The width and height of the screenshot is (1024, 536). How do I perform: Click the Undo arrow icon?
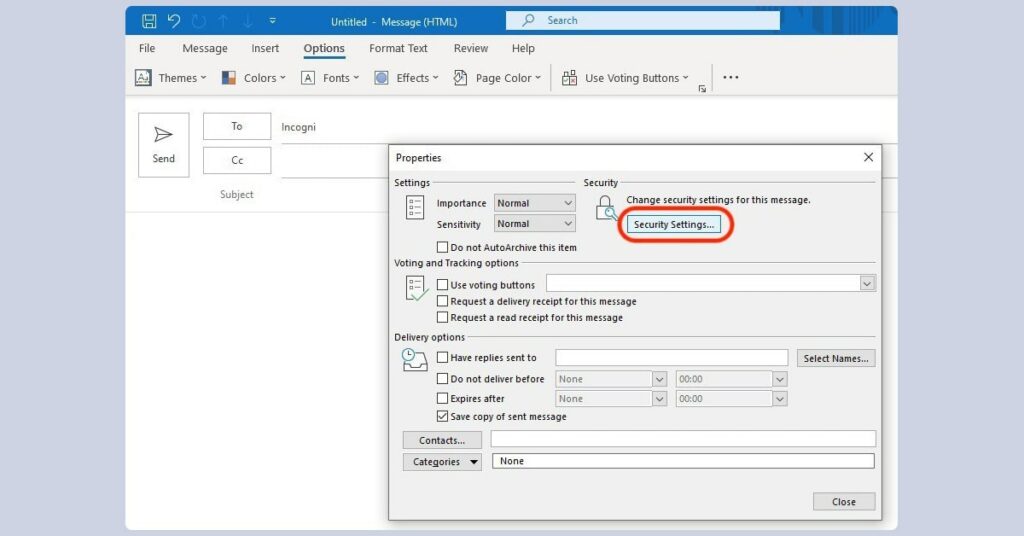tap(174, 21)
